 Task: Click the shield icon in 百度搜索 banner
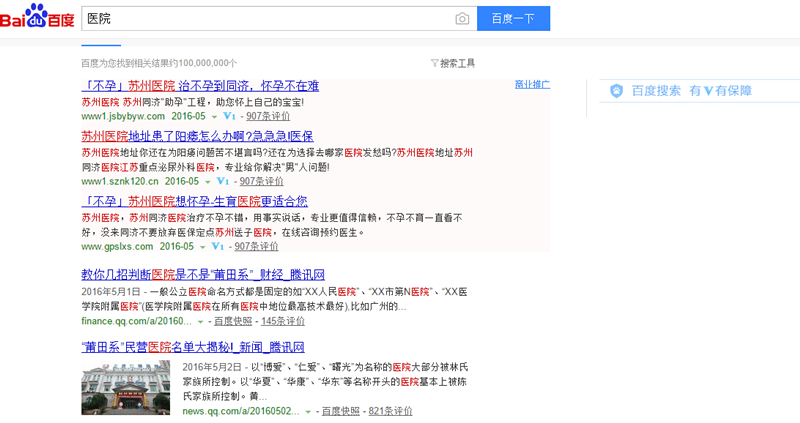click(x=616, y=91)
